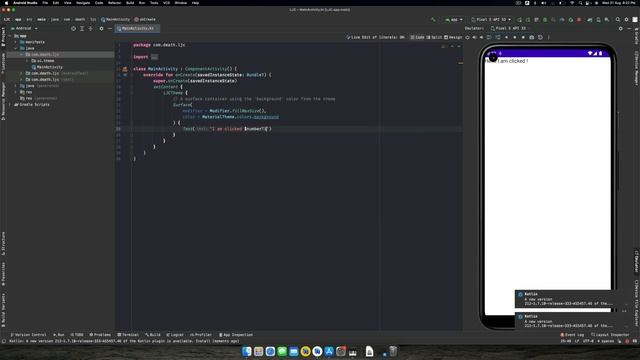Open the Navigate menu

[83, 3]
